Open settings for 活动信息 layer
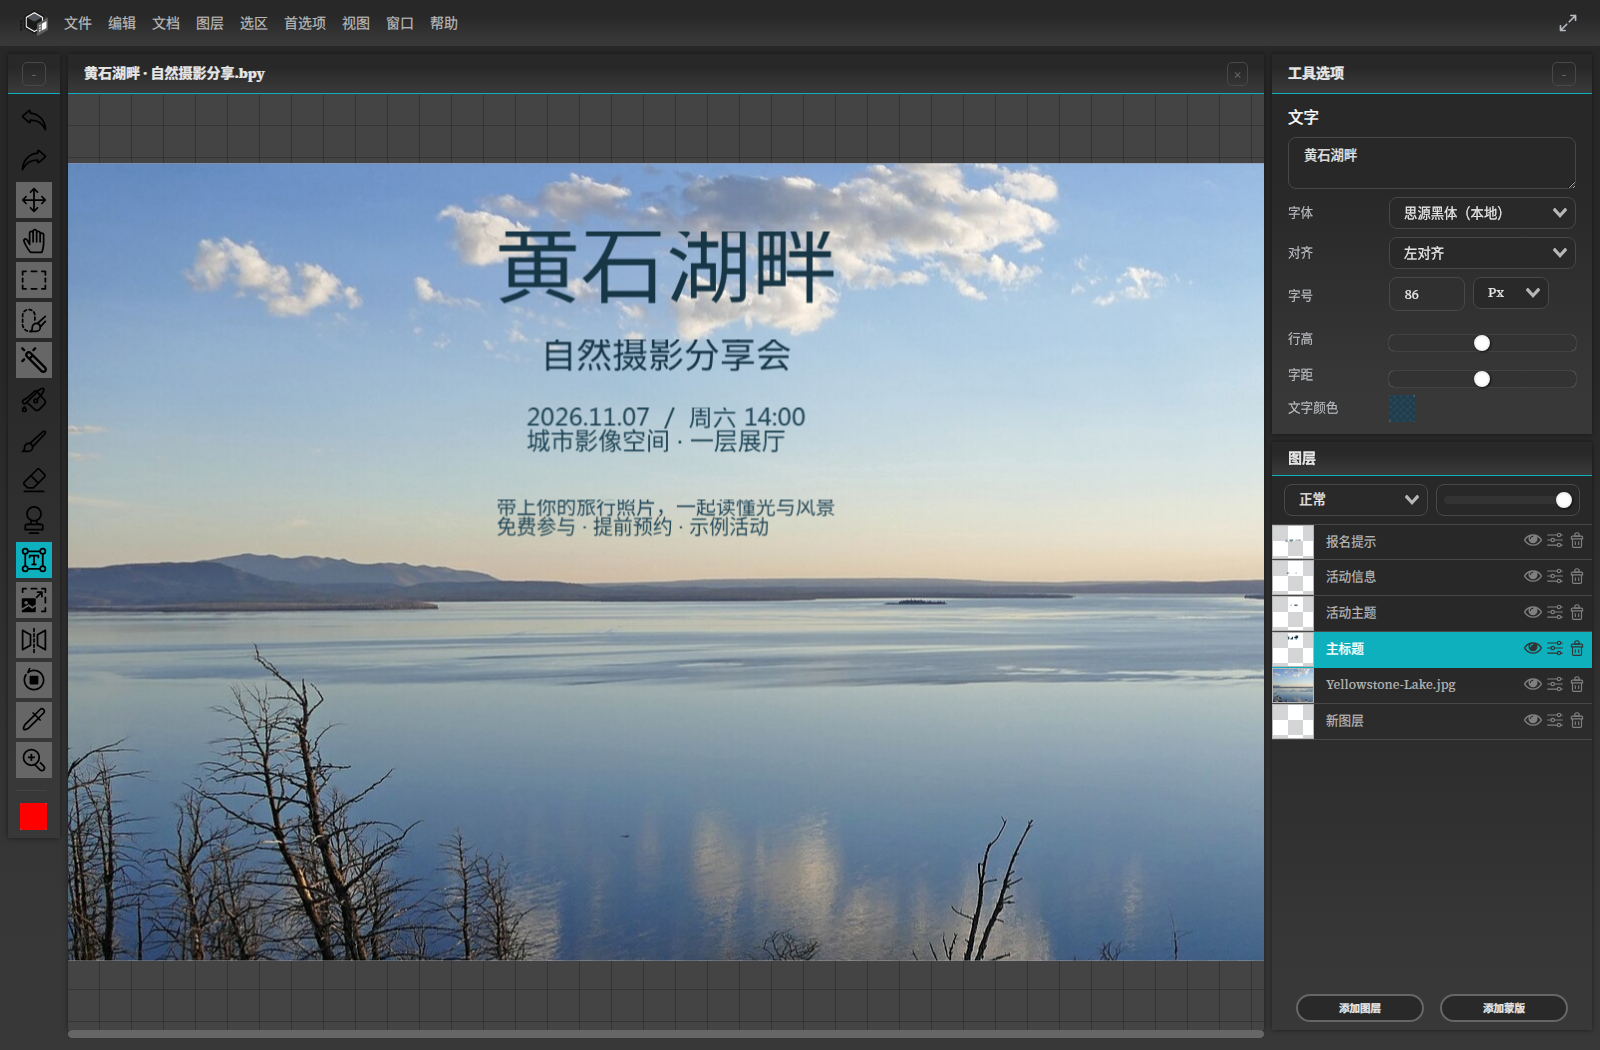The height and width of the screenshot is (1050, 1600). (x=1555, y=576)
